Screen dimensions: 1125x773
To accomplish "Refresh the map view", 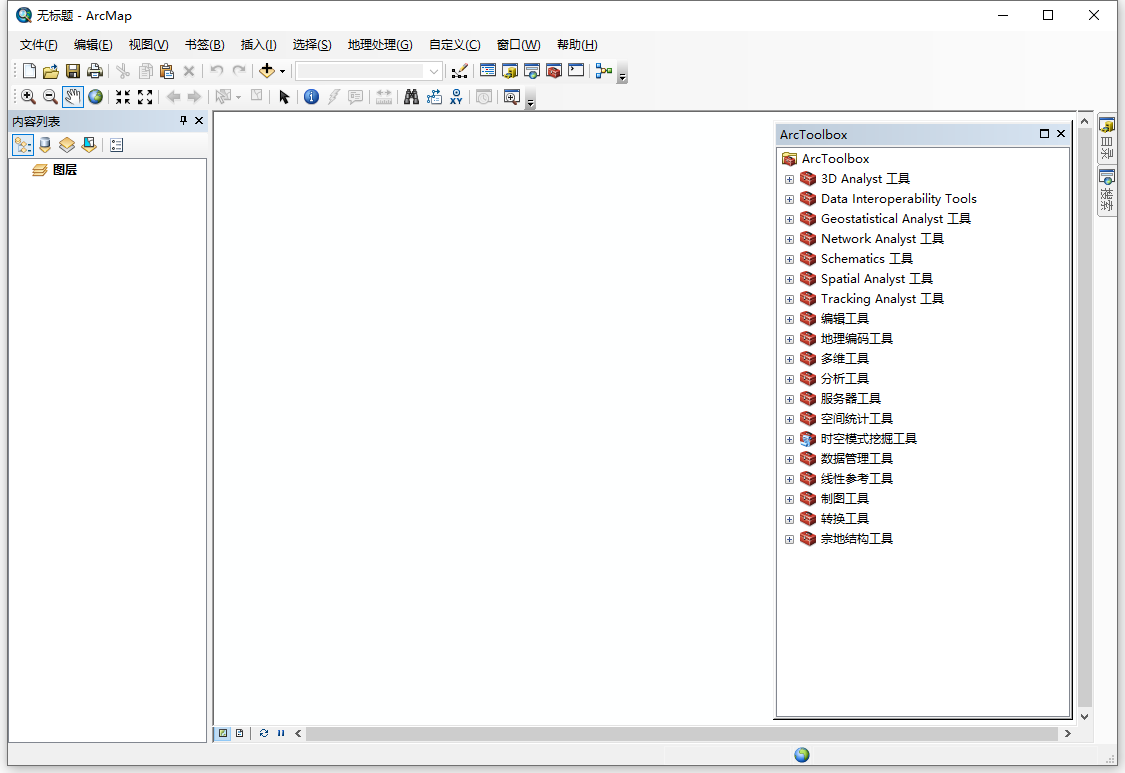I will tap(263, 734).
